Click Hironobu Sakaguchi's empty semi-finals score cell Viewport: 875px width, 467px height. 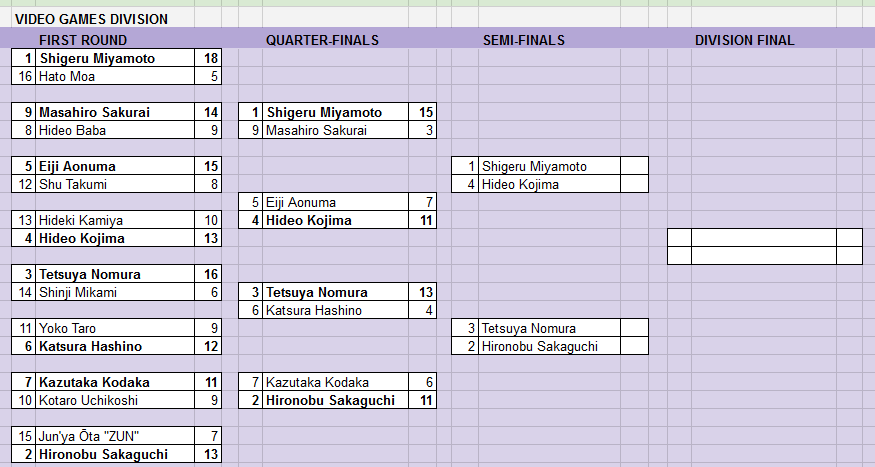[634, 346]
